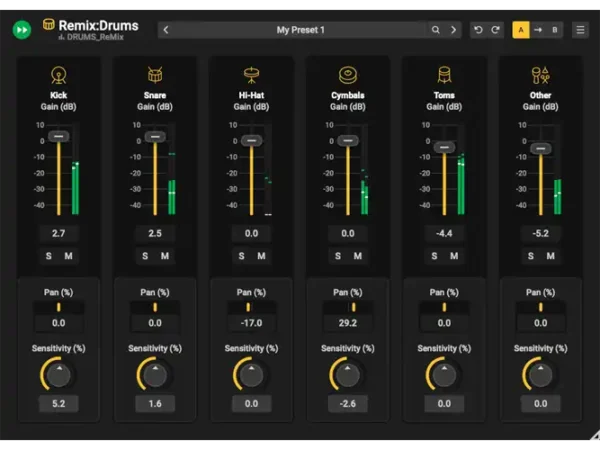This screenshot has width=600, height=450.
Task: Copy A to B with arrow button
Action: coord(538,30)
